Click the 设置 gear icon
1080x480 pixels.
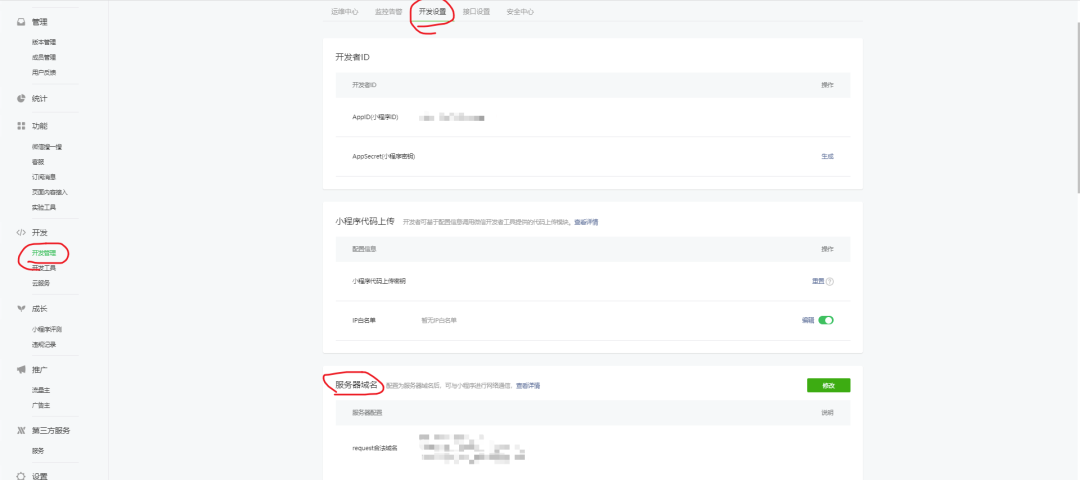(x=21, y=476)
